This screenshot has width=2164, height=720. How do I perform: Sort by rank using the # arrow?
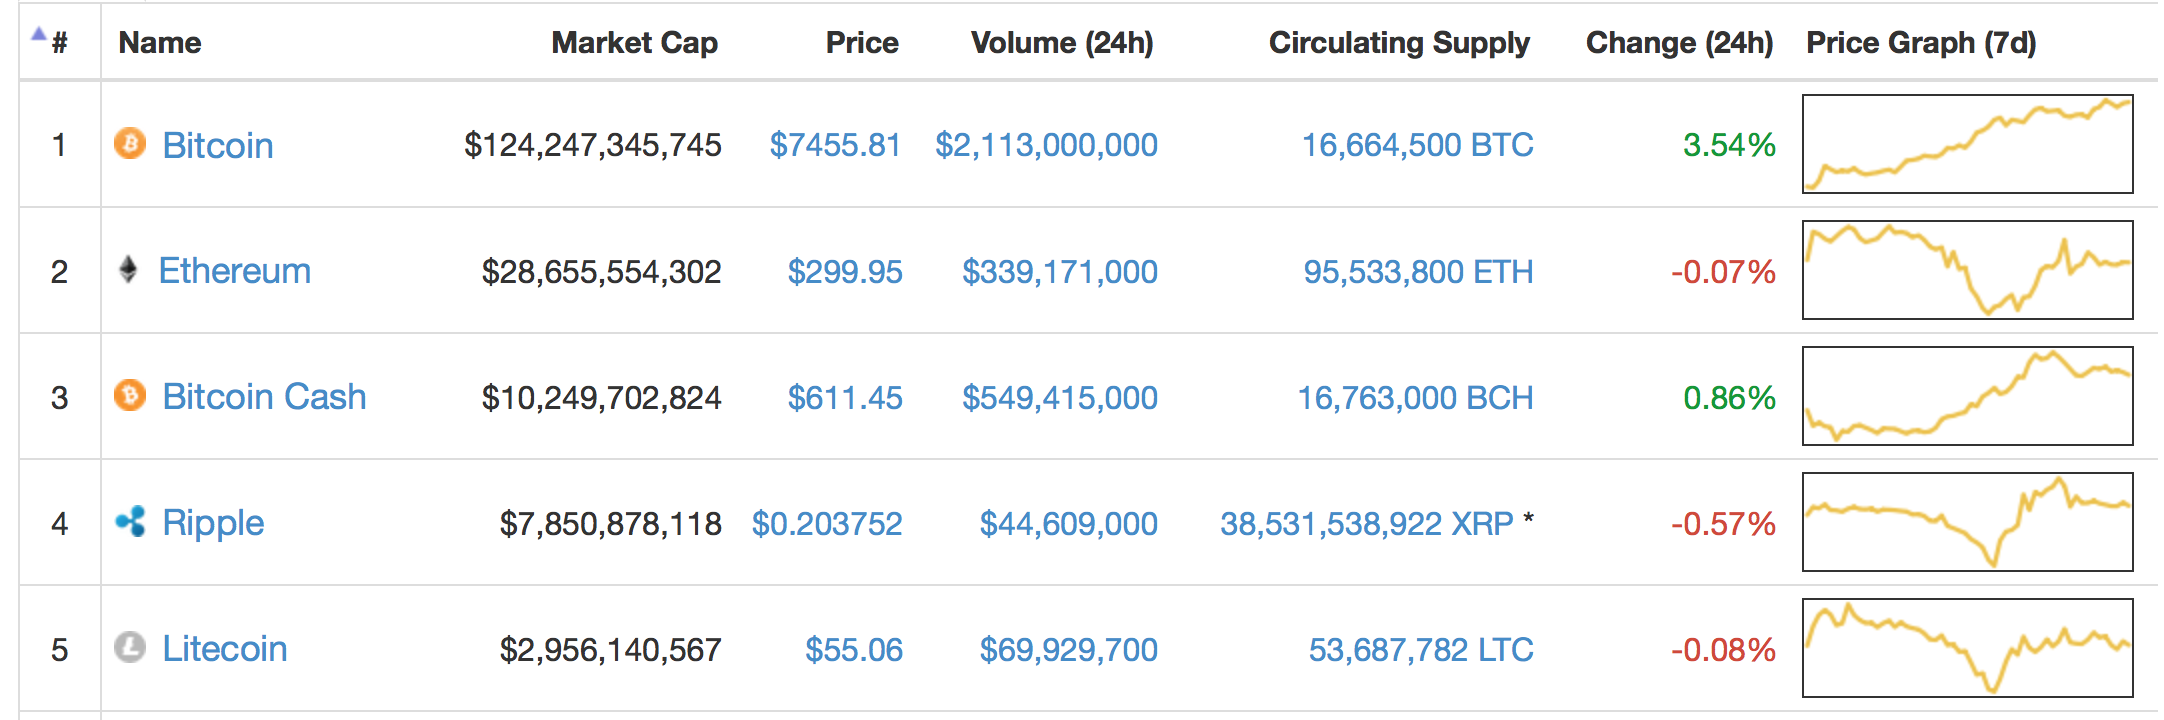click(40, 36)
